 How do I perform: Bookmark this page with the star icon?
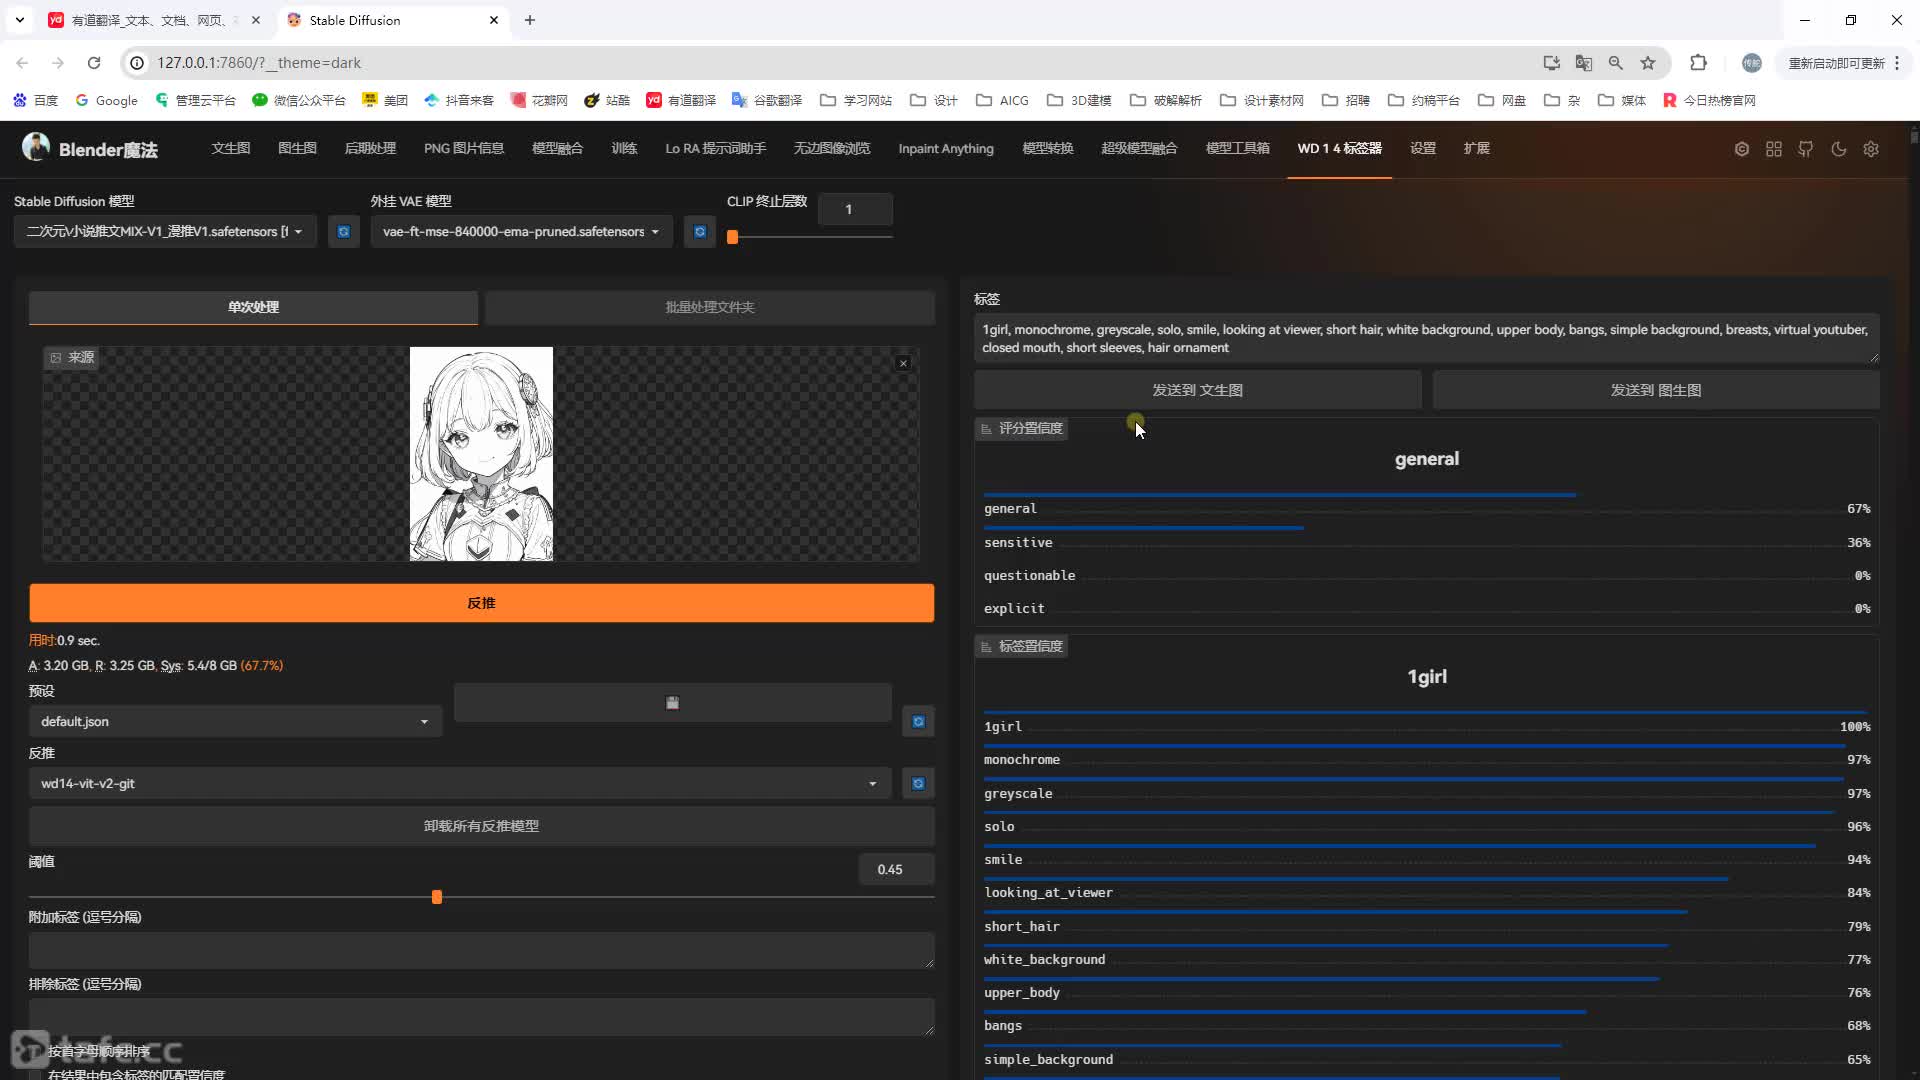[x=1648, y=62]
